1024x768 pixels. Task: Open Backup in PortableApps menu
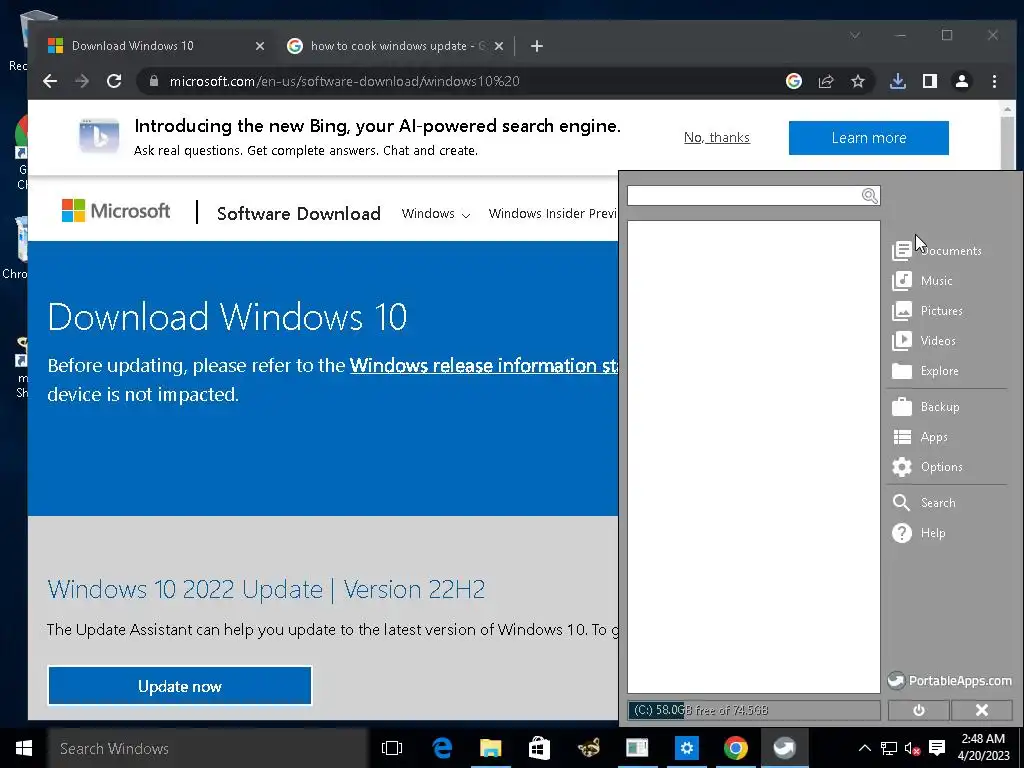click(x=925, y=407)
